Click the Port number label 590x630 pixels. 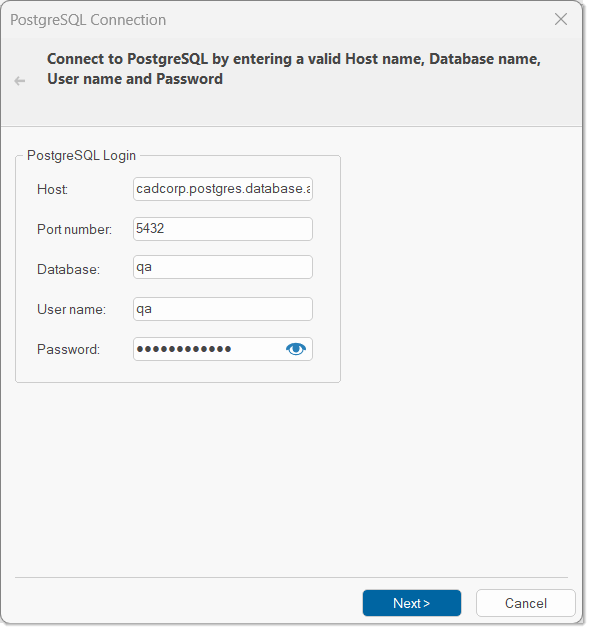[x=74, y=229]
